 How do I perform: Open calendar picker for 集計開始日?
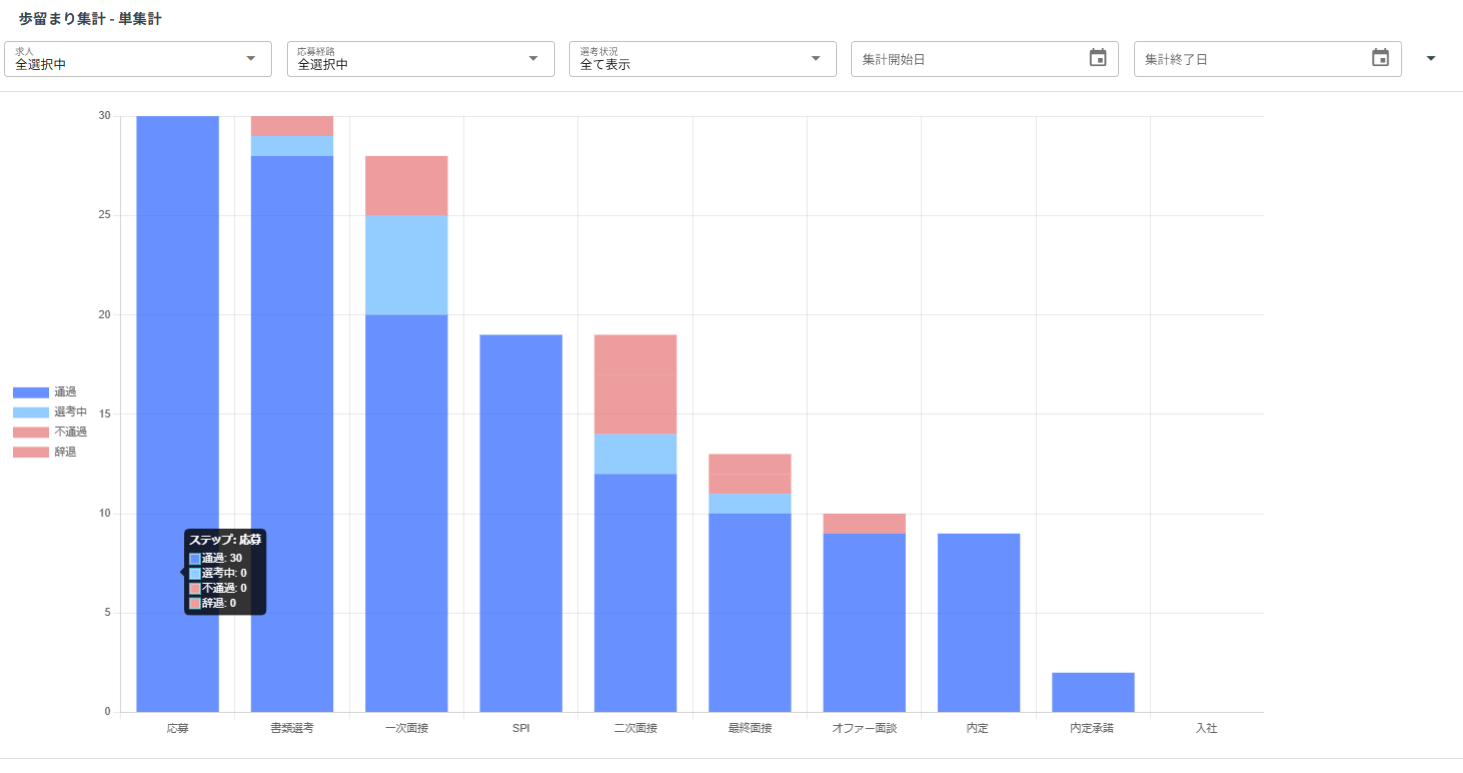coord(1098,58)
